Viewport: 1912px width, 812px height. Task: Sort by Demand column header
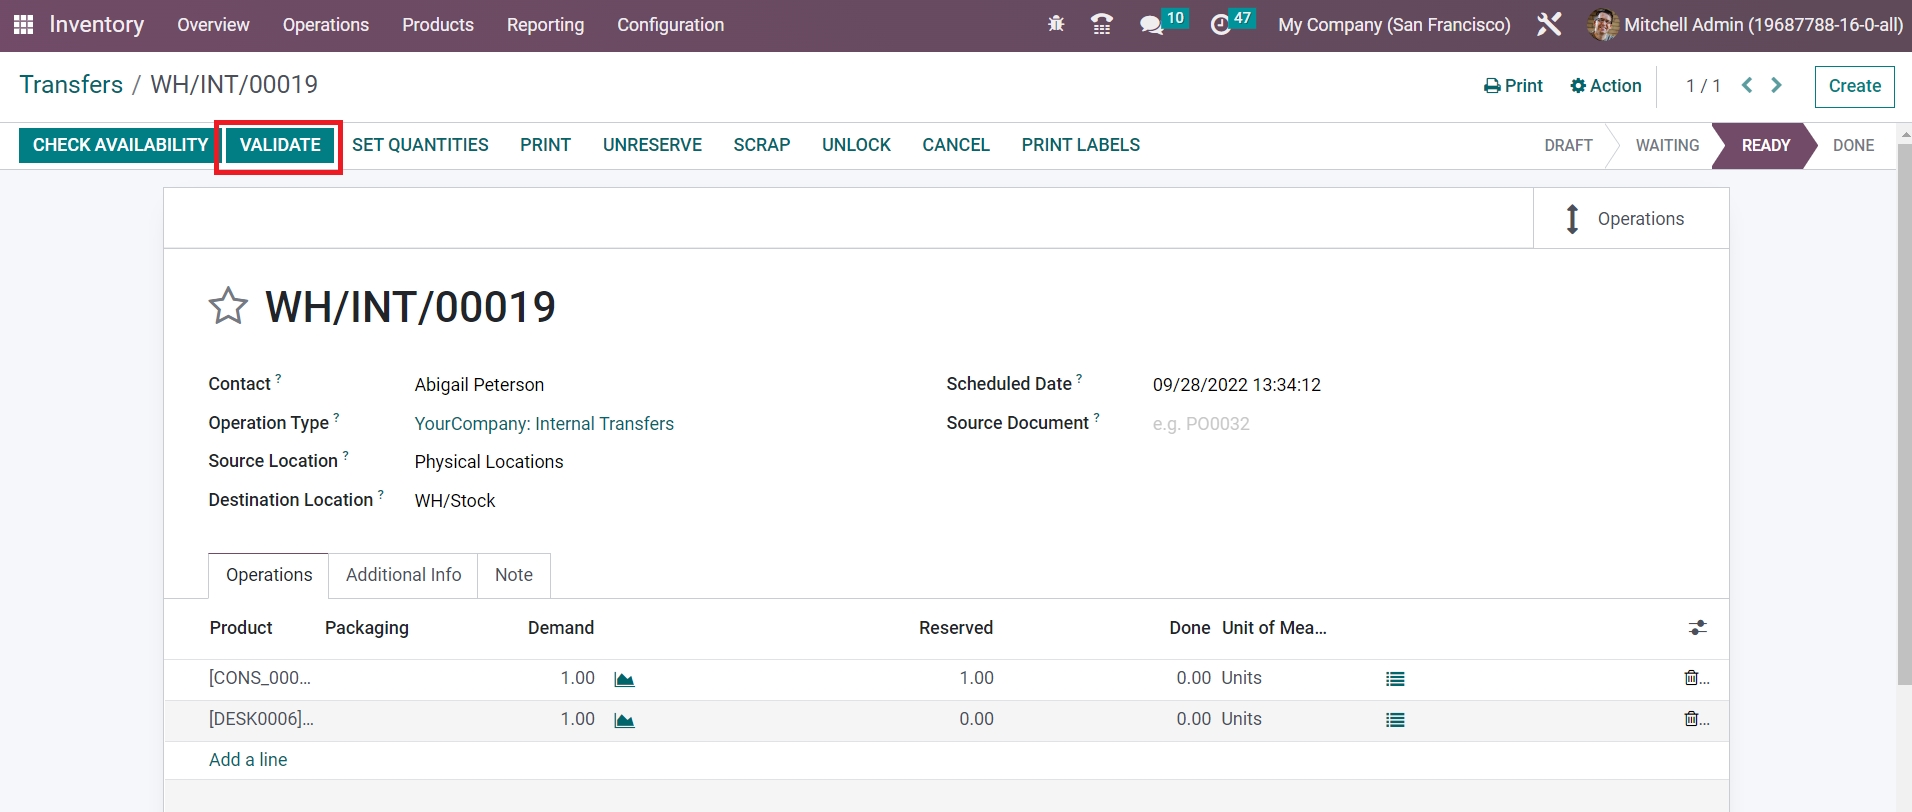click(x=561, y=628)
